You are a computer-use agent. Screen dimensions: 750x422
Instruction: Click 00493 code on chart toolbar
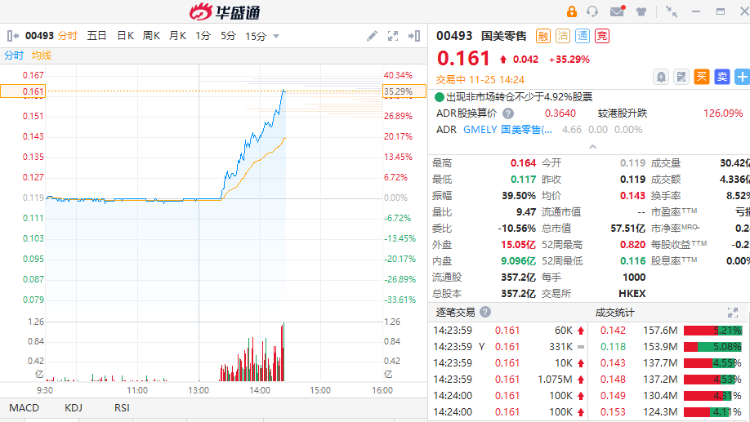click(x=39, y=36)
